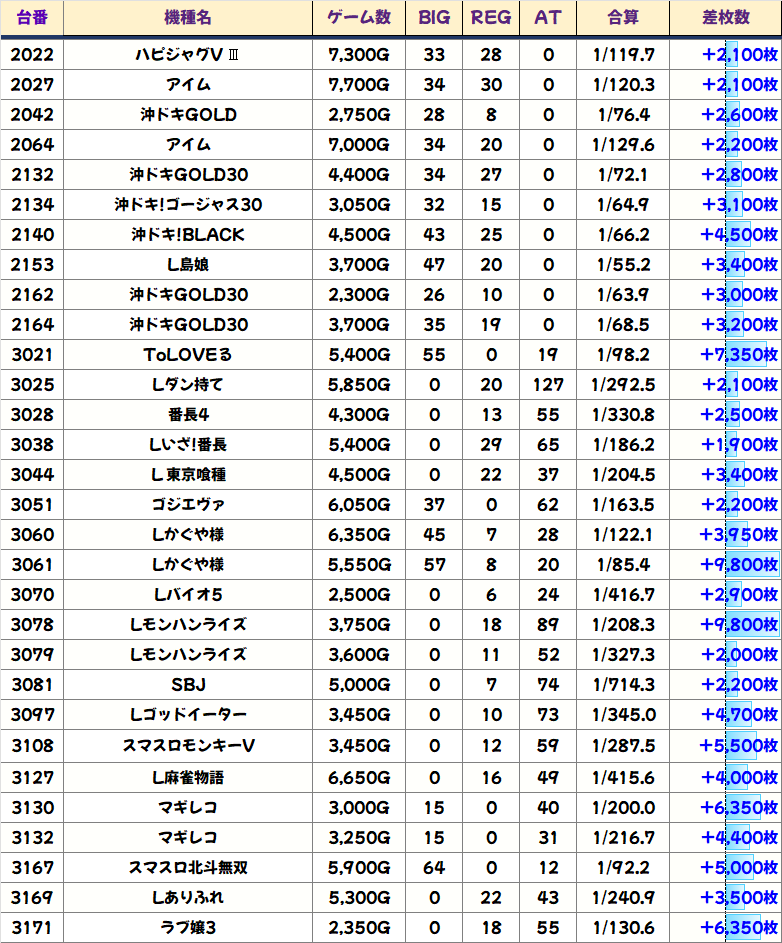Click +7,350枚 for ToLOVEる
782x943 pixels.
(x=739, y=355)
